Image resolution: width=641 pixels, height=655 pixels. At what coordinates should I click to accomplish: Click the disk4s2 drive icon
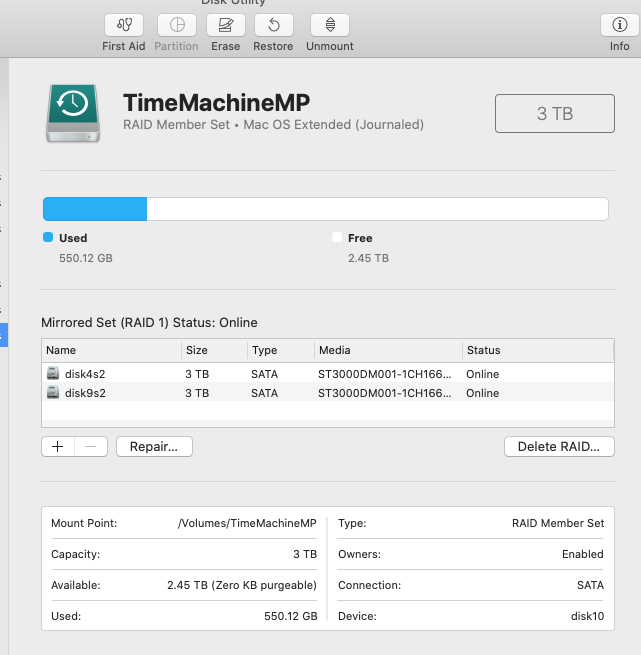coord(53,373)
